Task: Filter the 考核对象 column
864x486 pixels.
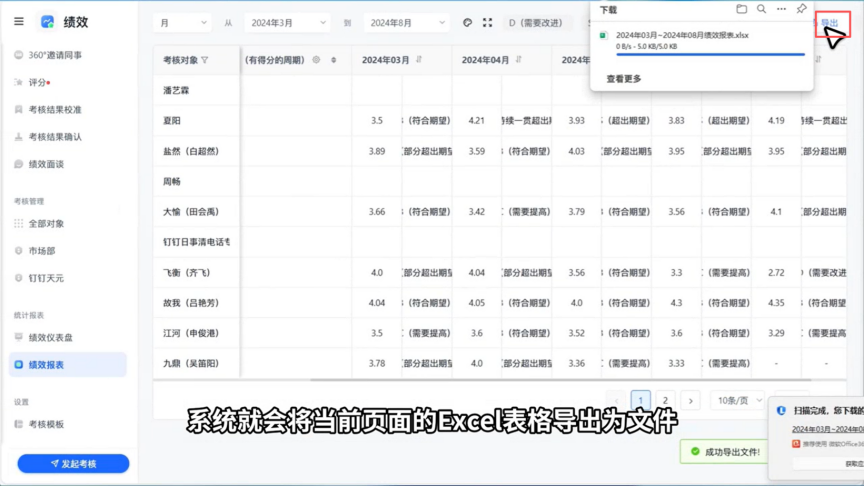Action: tap(205, 60)
